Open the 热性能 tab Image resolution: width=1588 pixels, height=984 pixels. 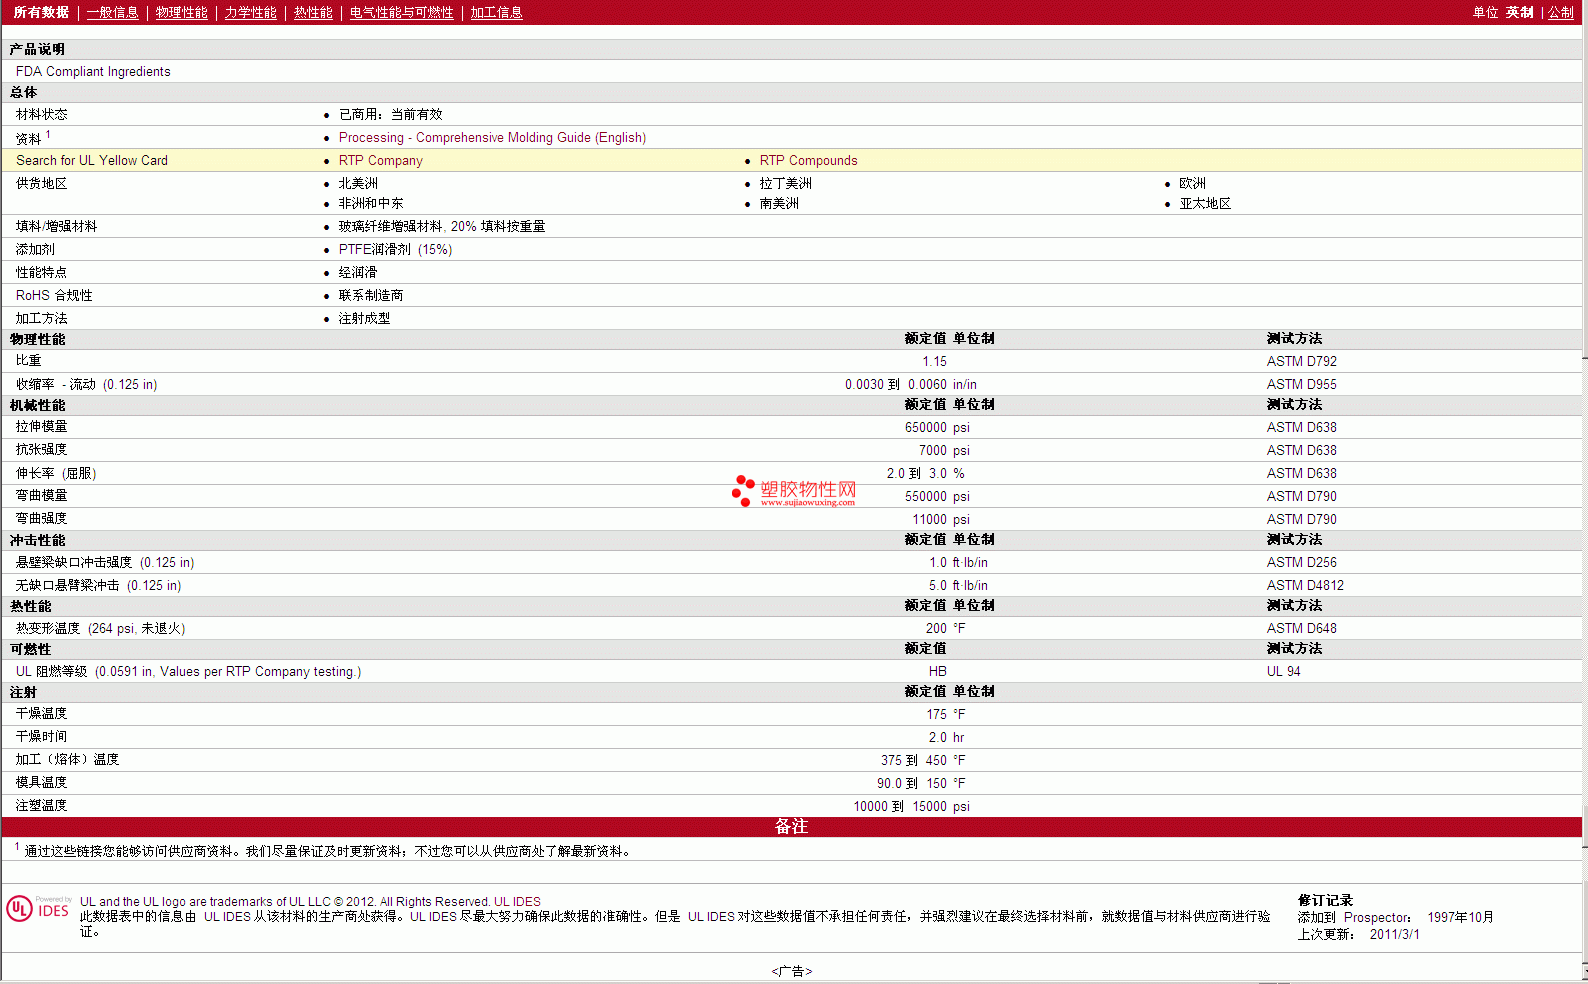(x=313, y=13)
